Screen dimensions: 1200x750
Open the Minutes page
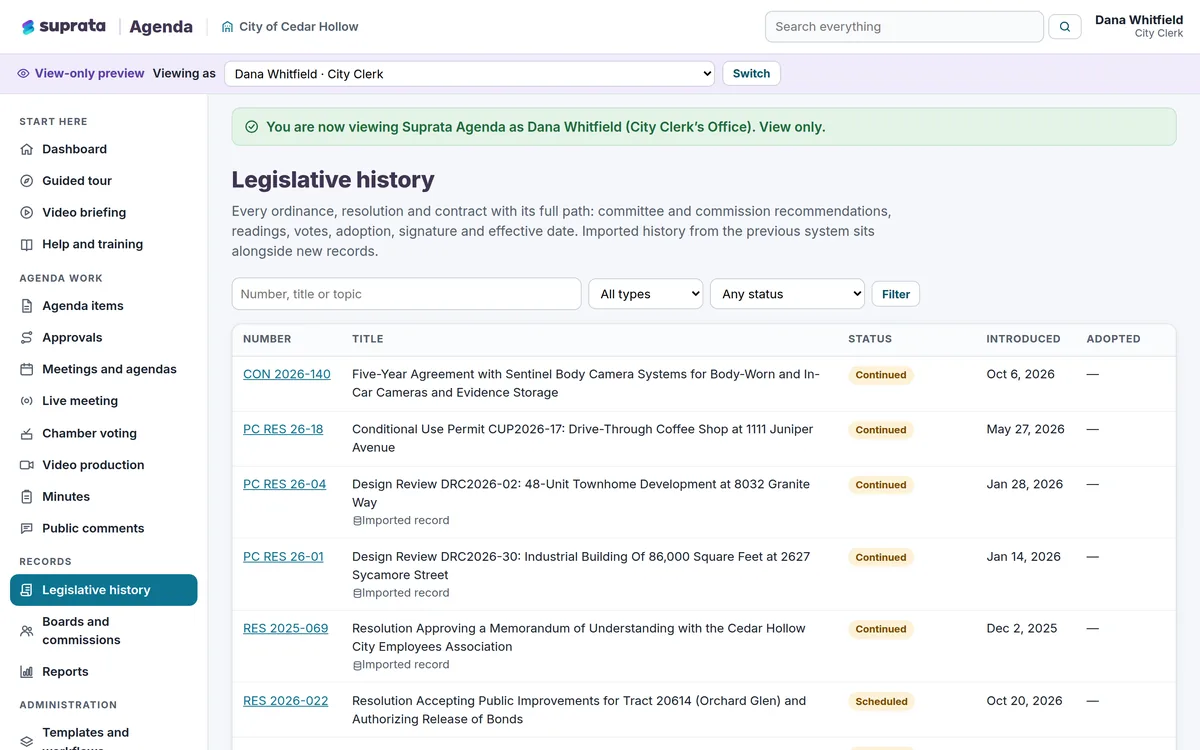tap(104, 497)
